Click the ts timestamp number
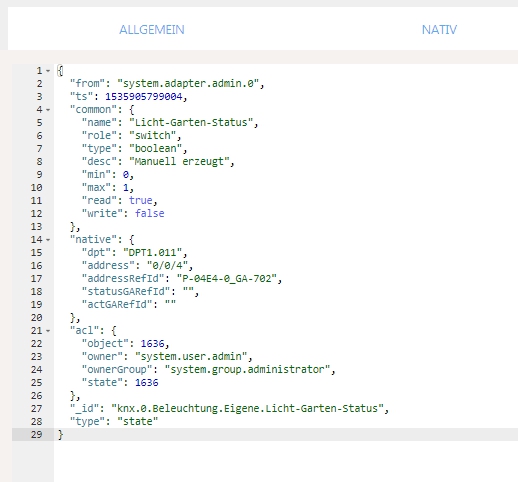The width and height of the screenshot is (518, 482). 144,96
